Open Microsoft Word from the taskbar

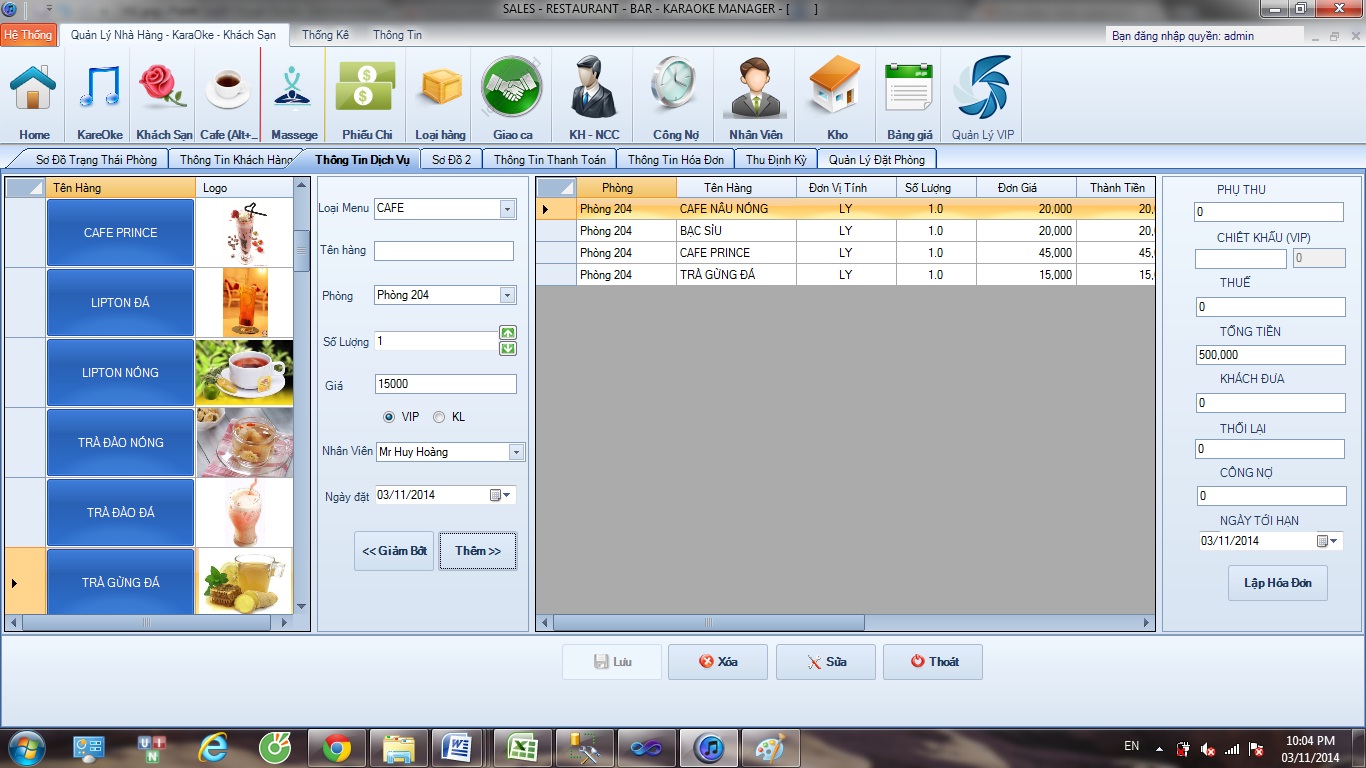tap(459, 748)
